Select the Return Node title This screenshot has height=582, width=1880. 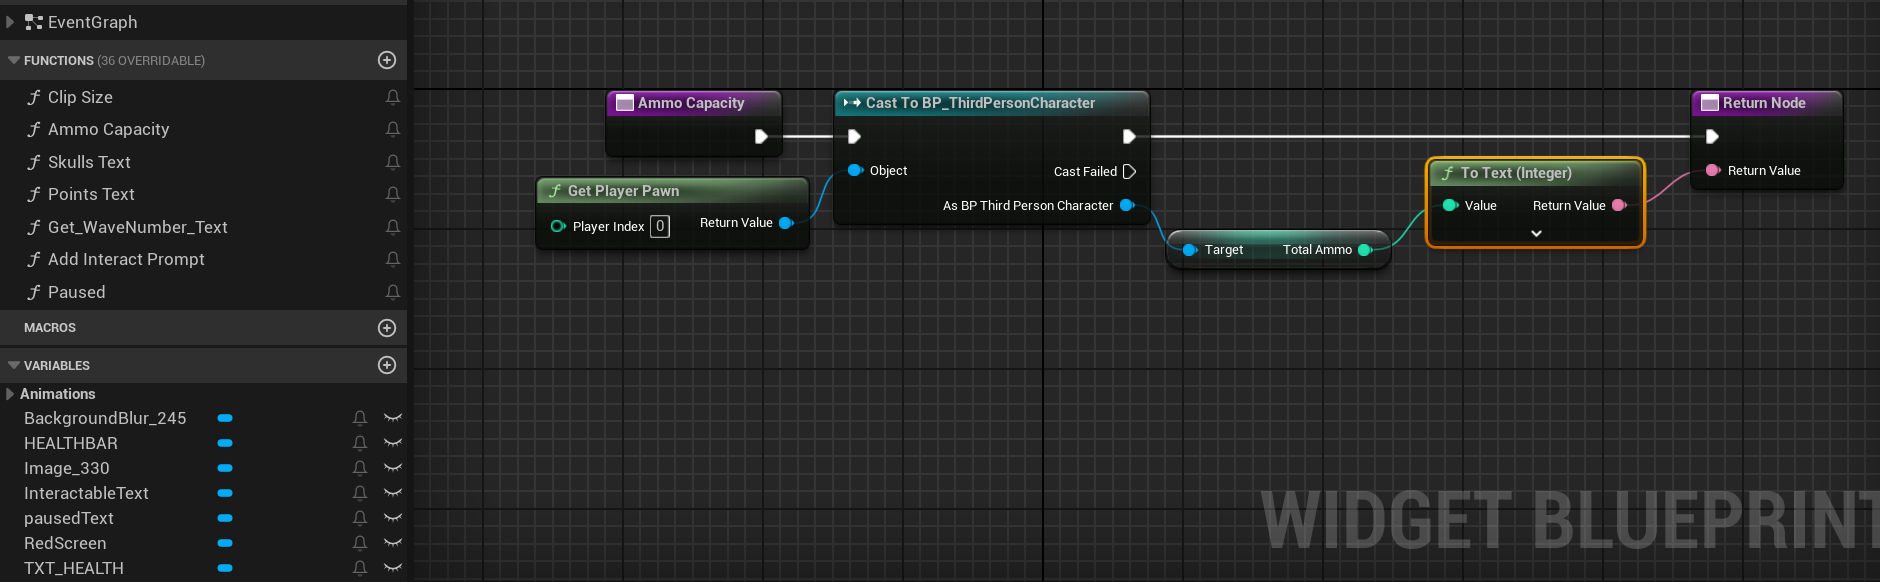[x=1763, y=103]
